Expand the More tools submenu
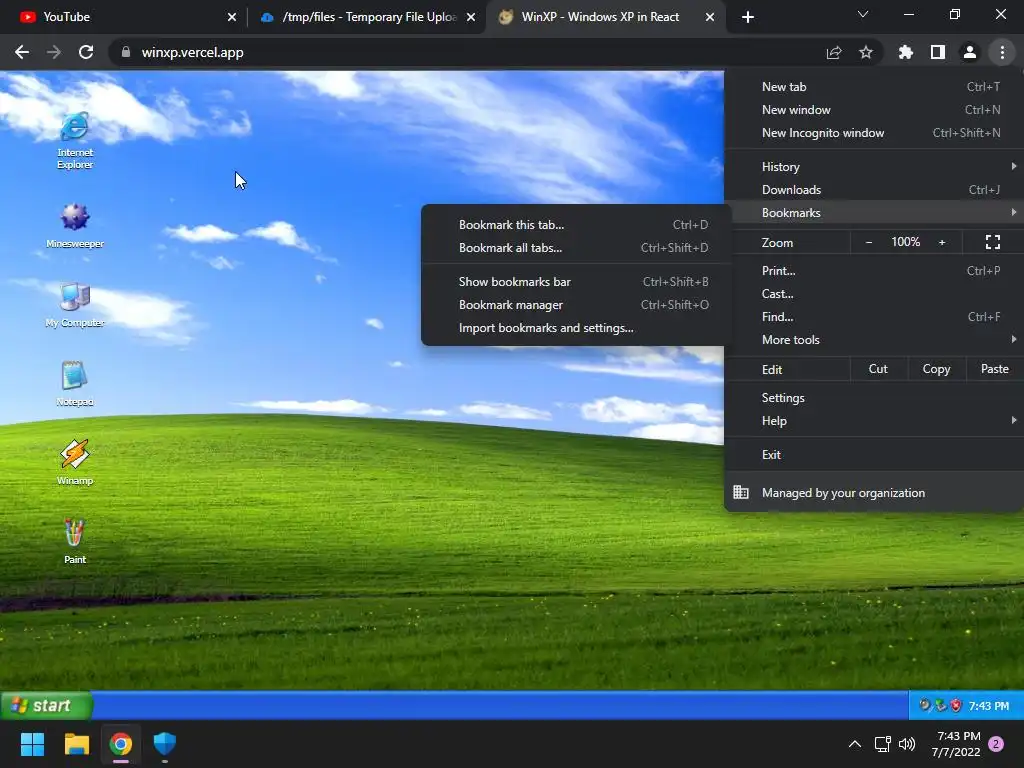Screen dimensions: 1024x768 click(874, 340)
